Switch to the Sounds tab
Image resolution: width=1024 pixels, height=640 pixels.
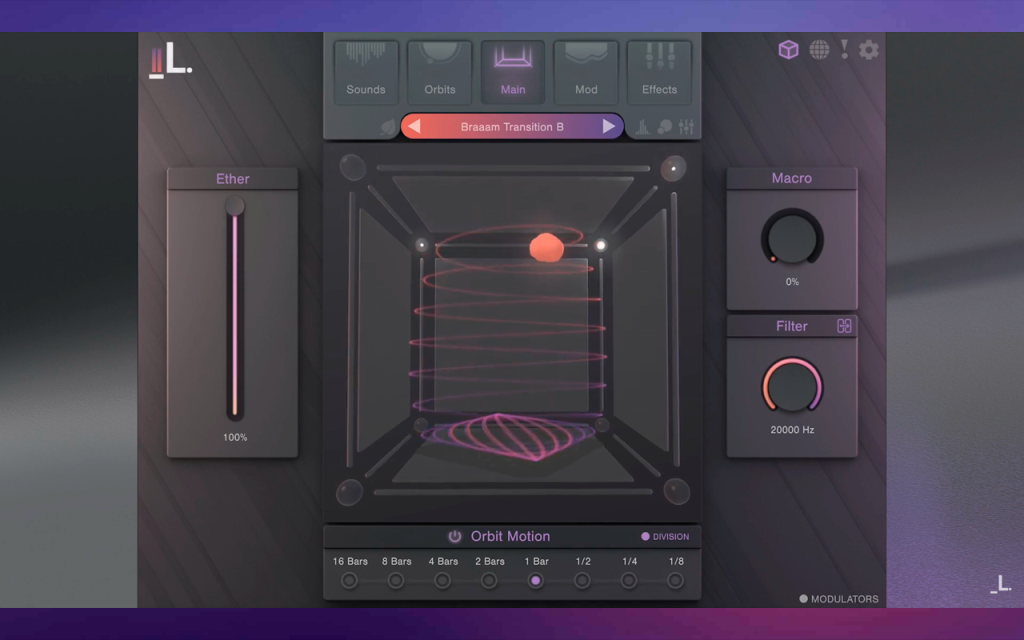[366, 72]
